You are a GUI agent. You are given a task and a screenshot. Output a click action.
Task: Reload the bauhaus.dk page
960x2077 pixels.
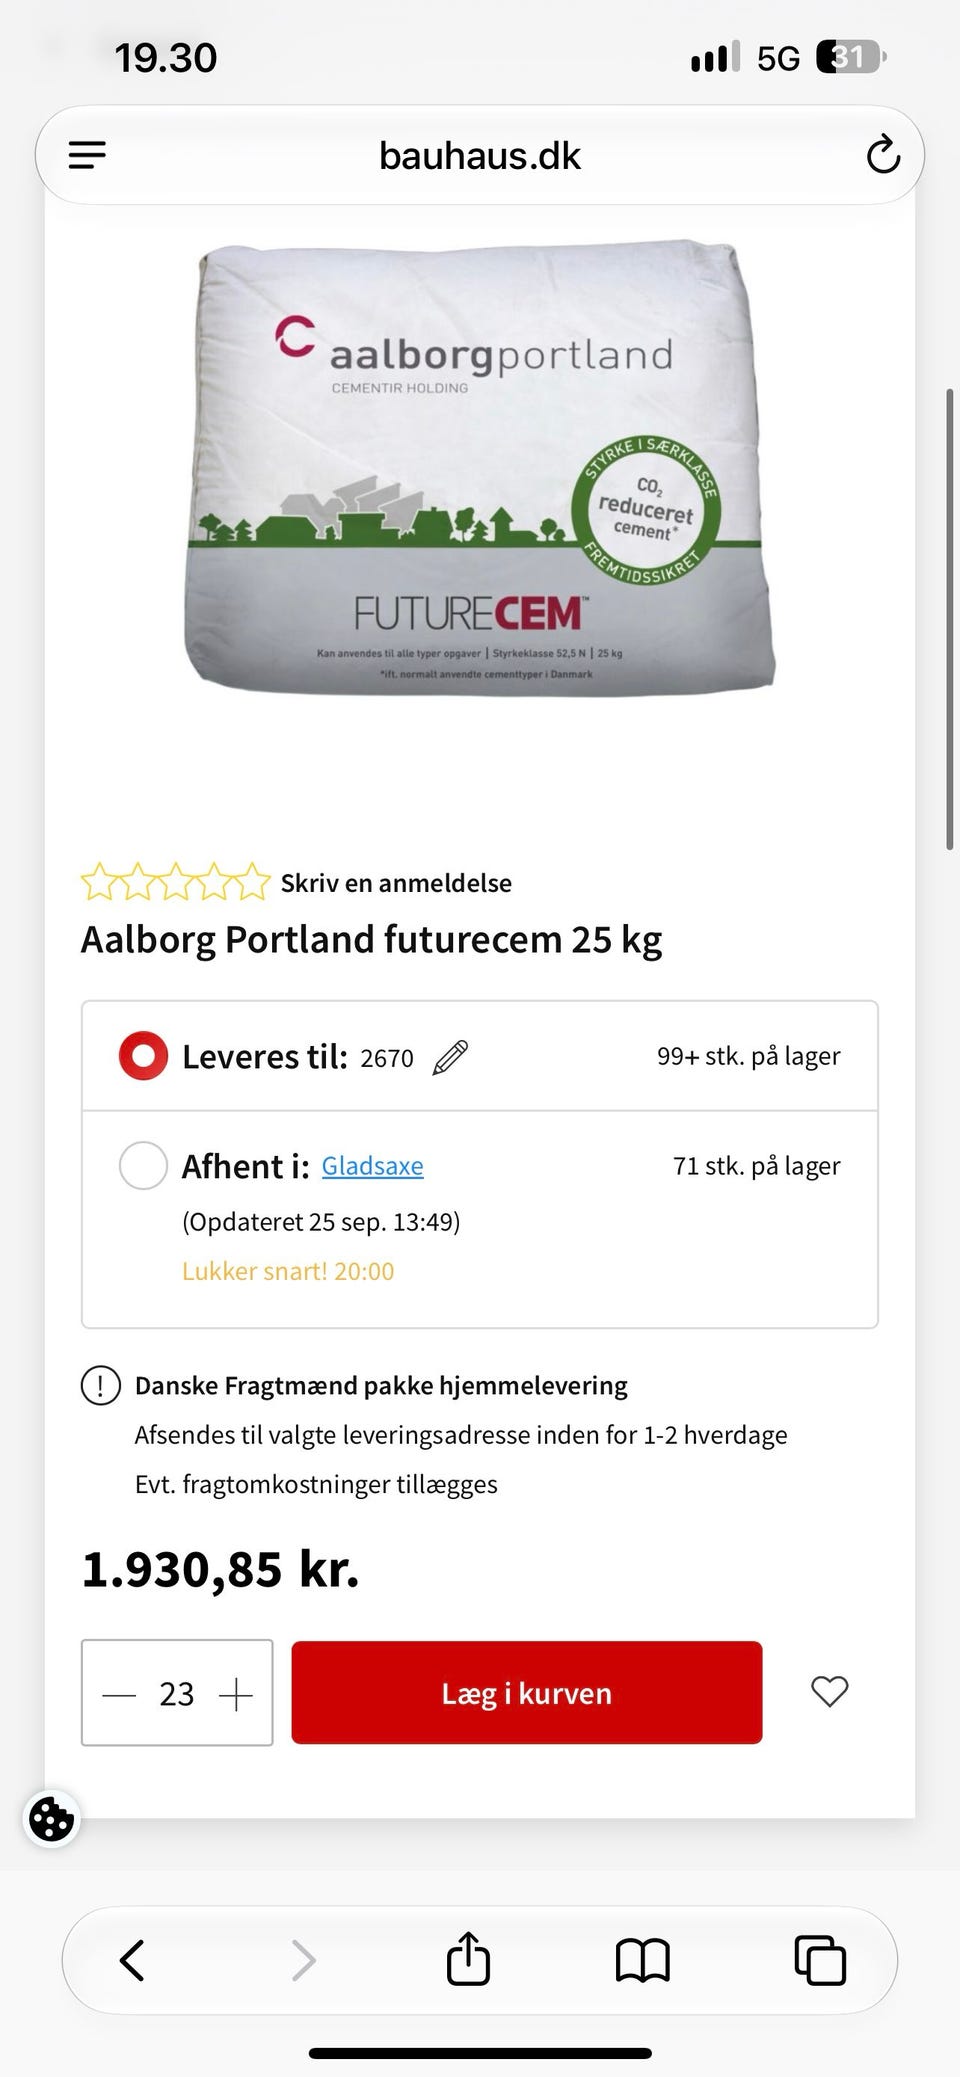tap(883, 155)
